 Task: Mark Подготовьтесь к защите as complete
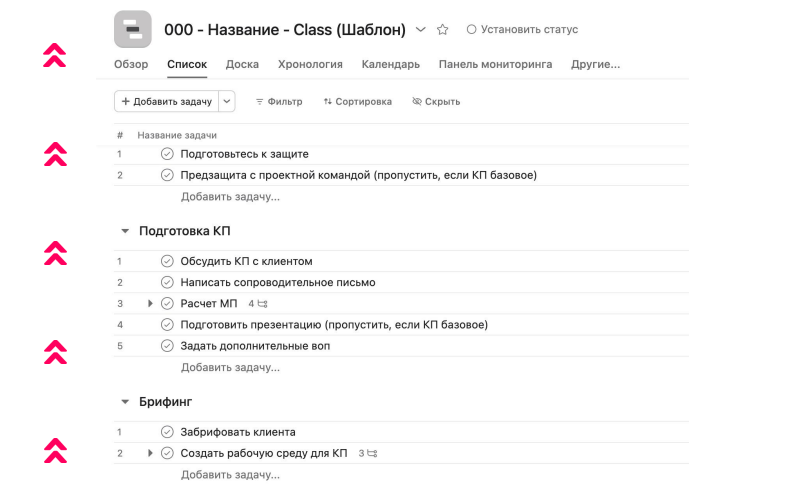[x=167, y=154]
